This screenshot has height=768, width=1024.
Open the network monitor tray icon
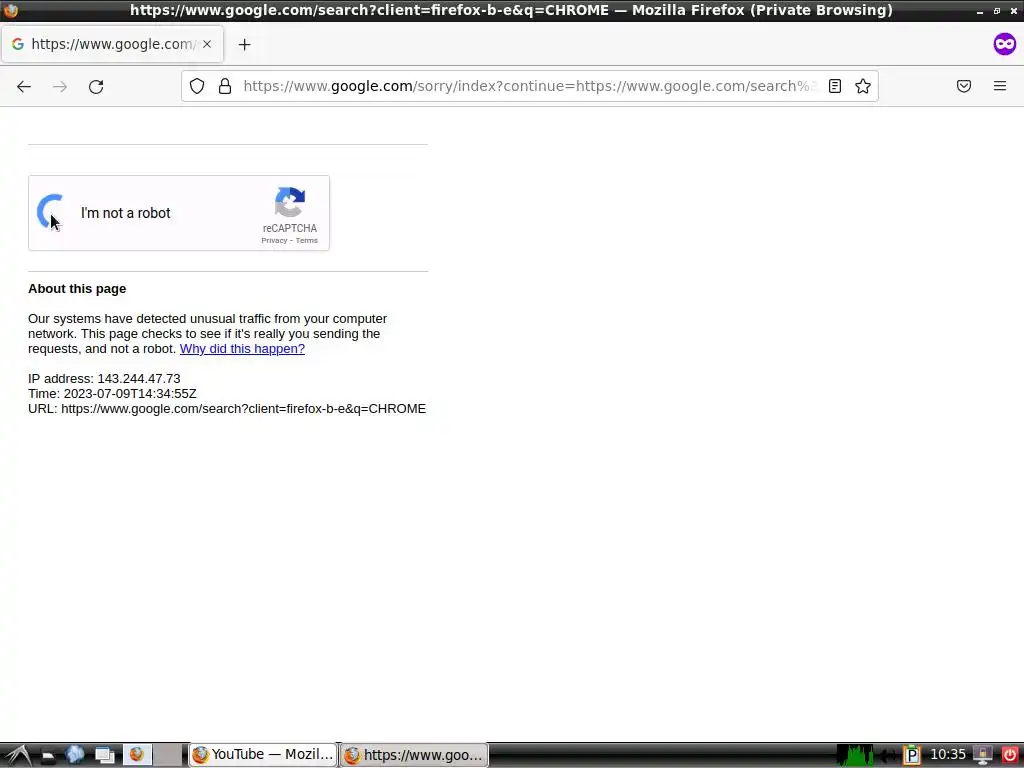coord(982,755)
